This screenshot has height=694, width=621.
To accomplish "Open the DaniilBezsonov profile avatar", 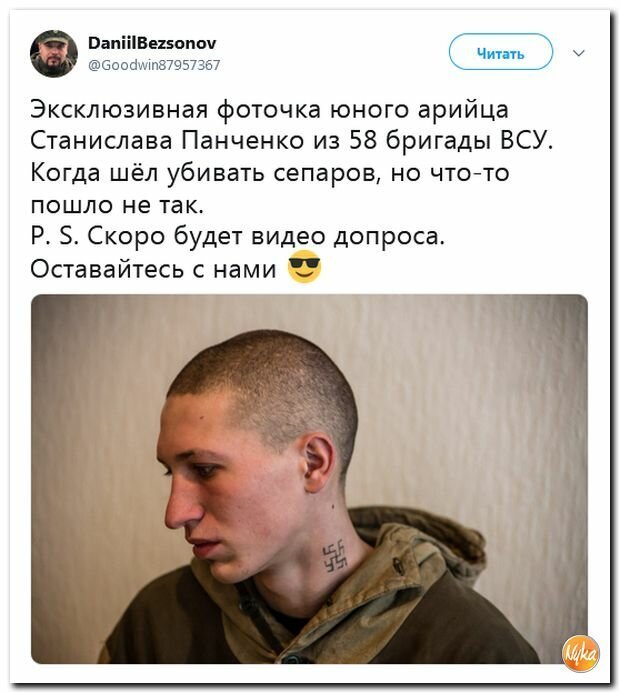I will (54, 54).
